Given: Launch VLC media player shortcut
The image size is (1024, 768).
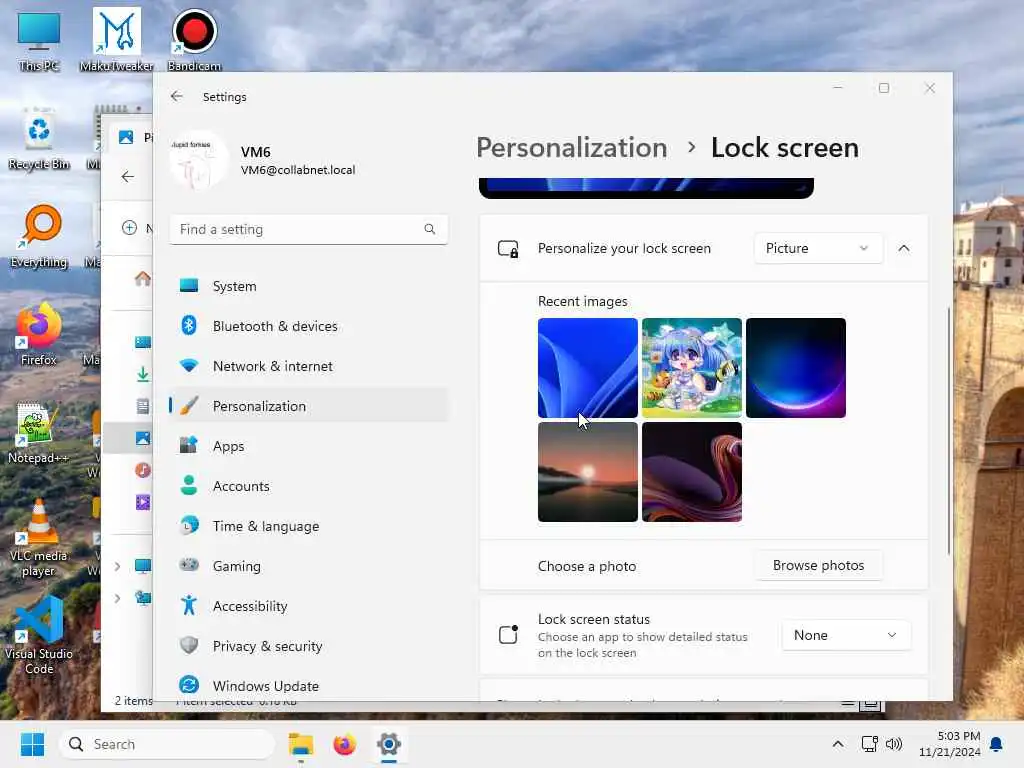Looking at the screenshot, I should 39,537.
